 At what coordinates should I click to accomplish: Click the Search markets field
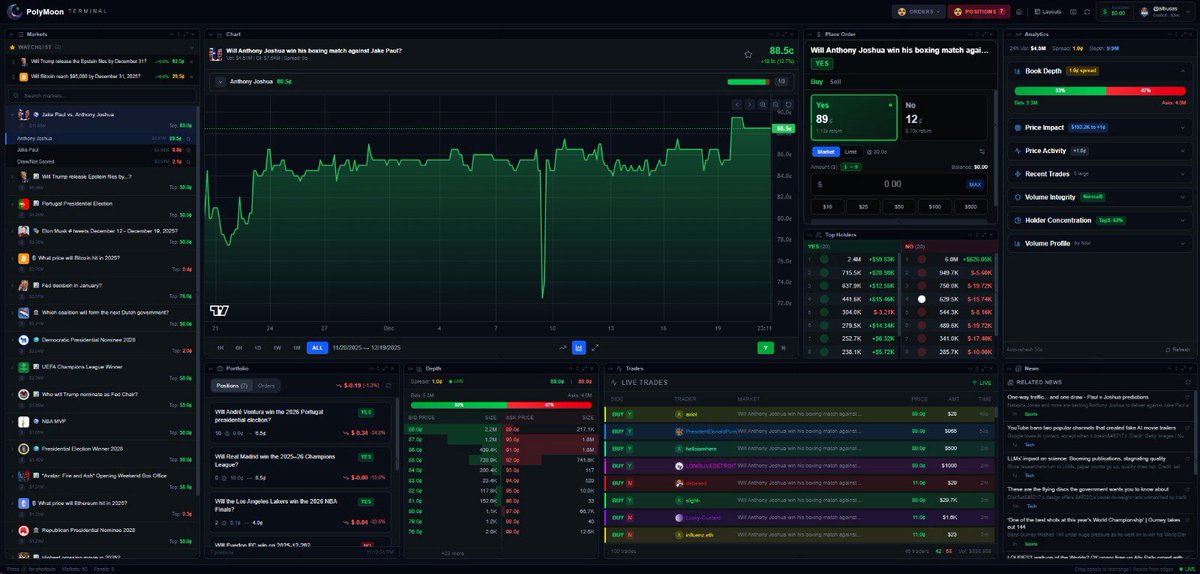100,96
